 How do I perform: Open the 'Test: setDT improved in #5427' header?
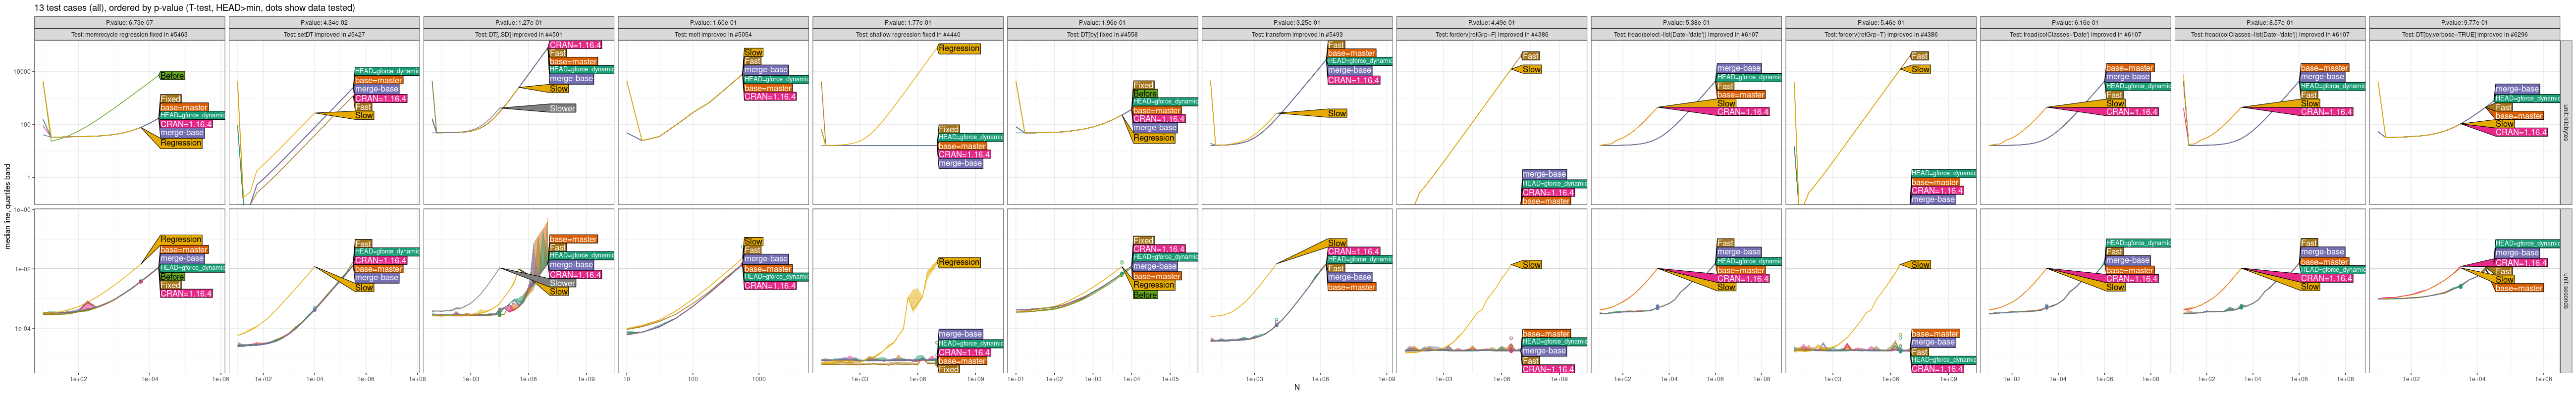323,34
